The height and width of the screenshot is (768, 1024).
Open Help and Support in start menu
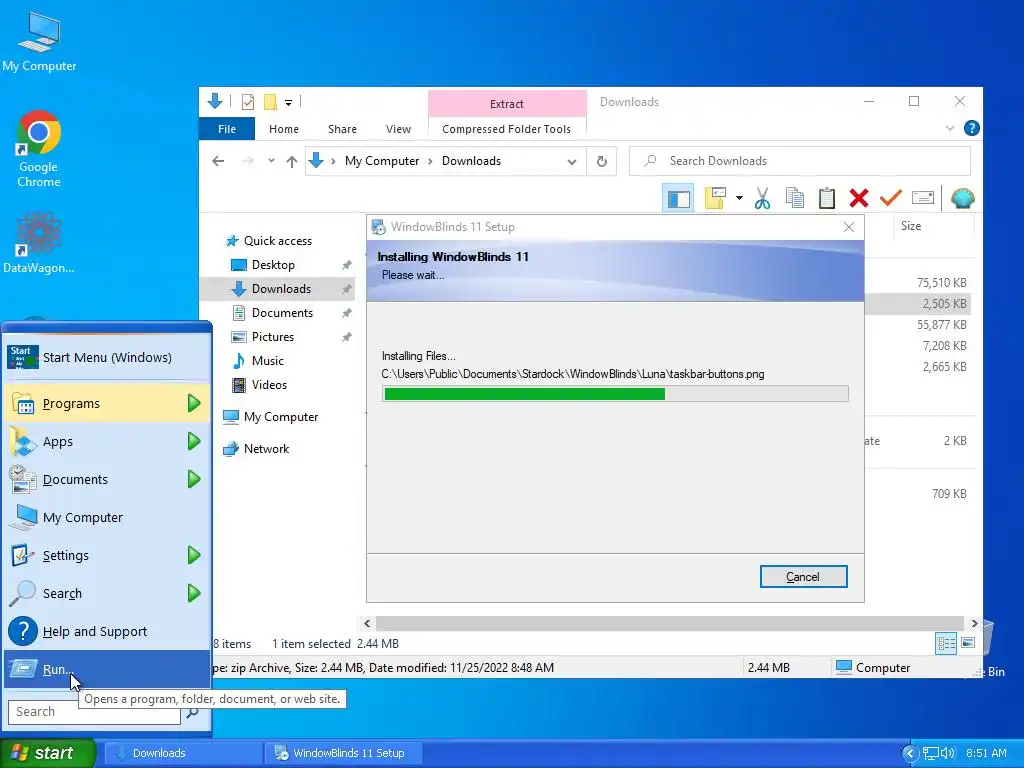click(106, 632)
